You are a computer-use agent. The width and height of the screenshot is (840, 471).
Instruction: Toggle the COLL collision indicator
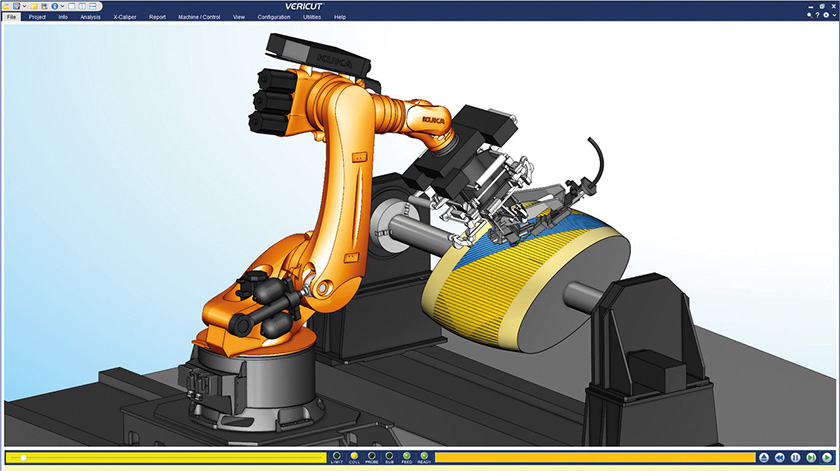pyautogui.click(x=353, y=456)
